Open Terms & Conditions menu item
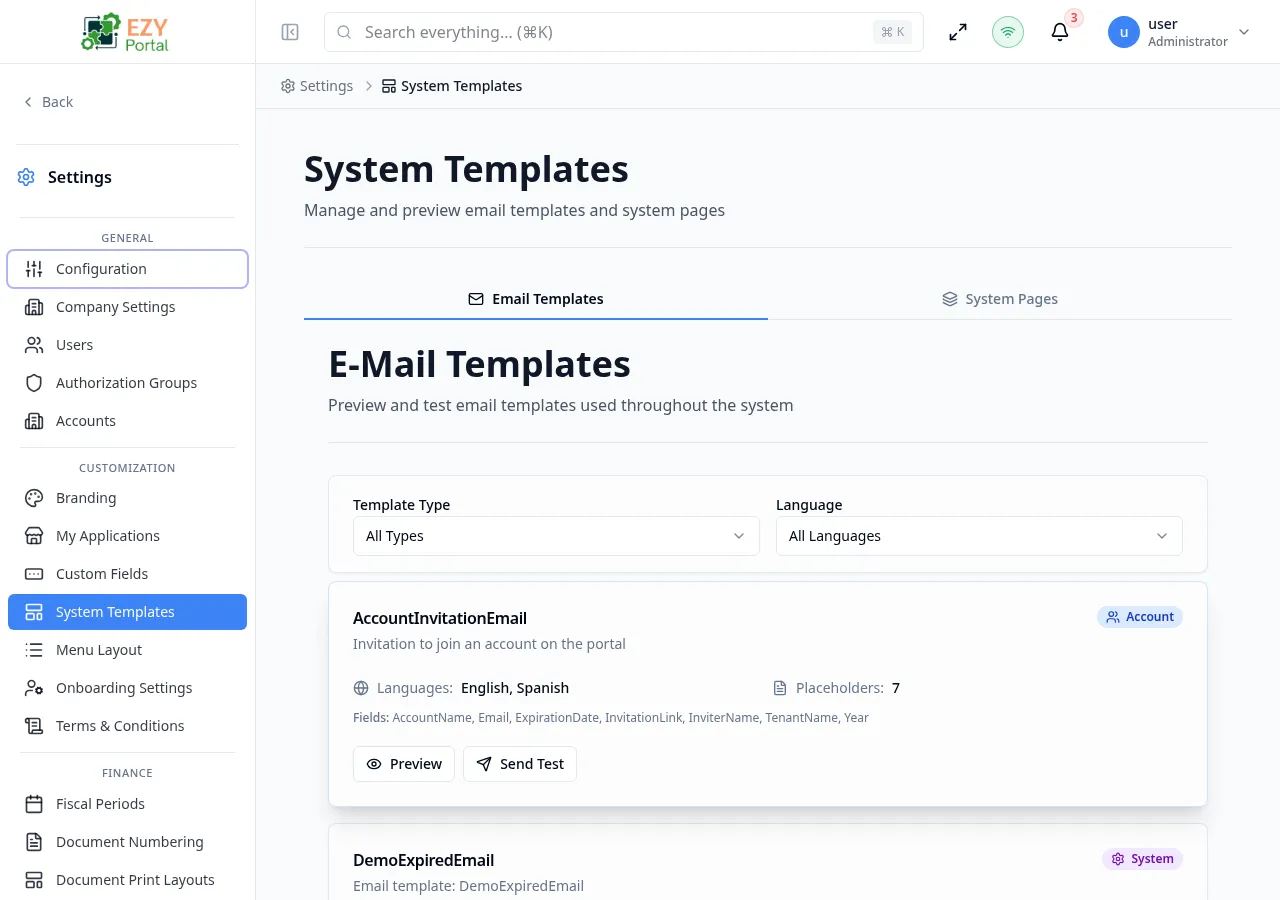 point(128,726)
